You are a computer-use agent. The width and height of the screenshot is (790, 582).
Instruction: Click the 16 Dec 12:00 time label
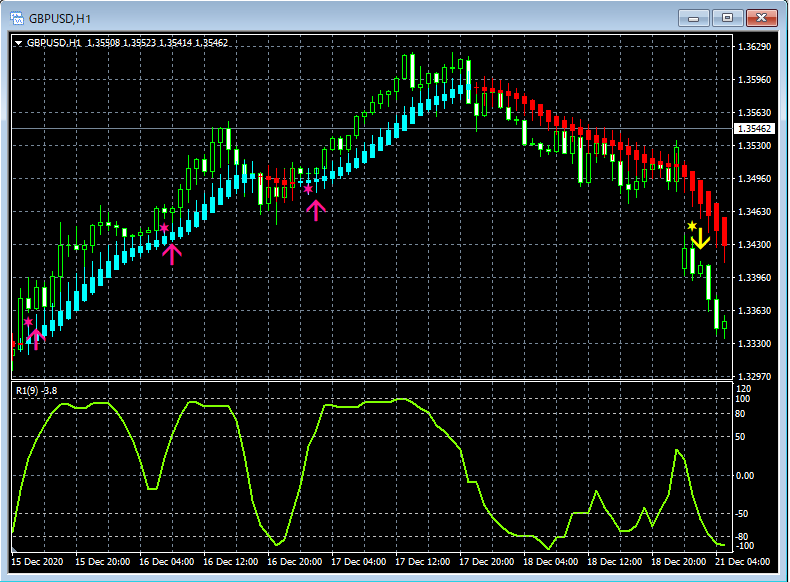click(x=230, y=561)
